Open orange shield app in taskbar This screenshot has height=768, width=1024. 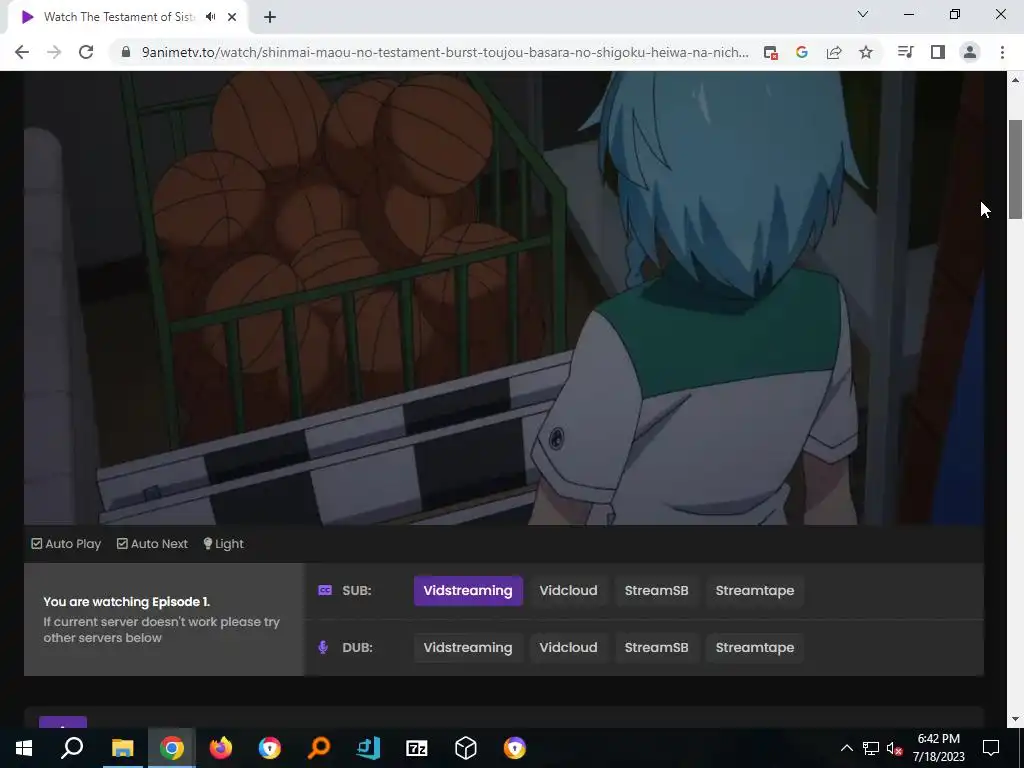point(515,748)
